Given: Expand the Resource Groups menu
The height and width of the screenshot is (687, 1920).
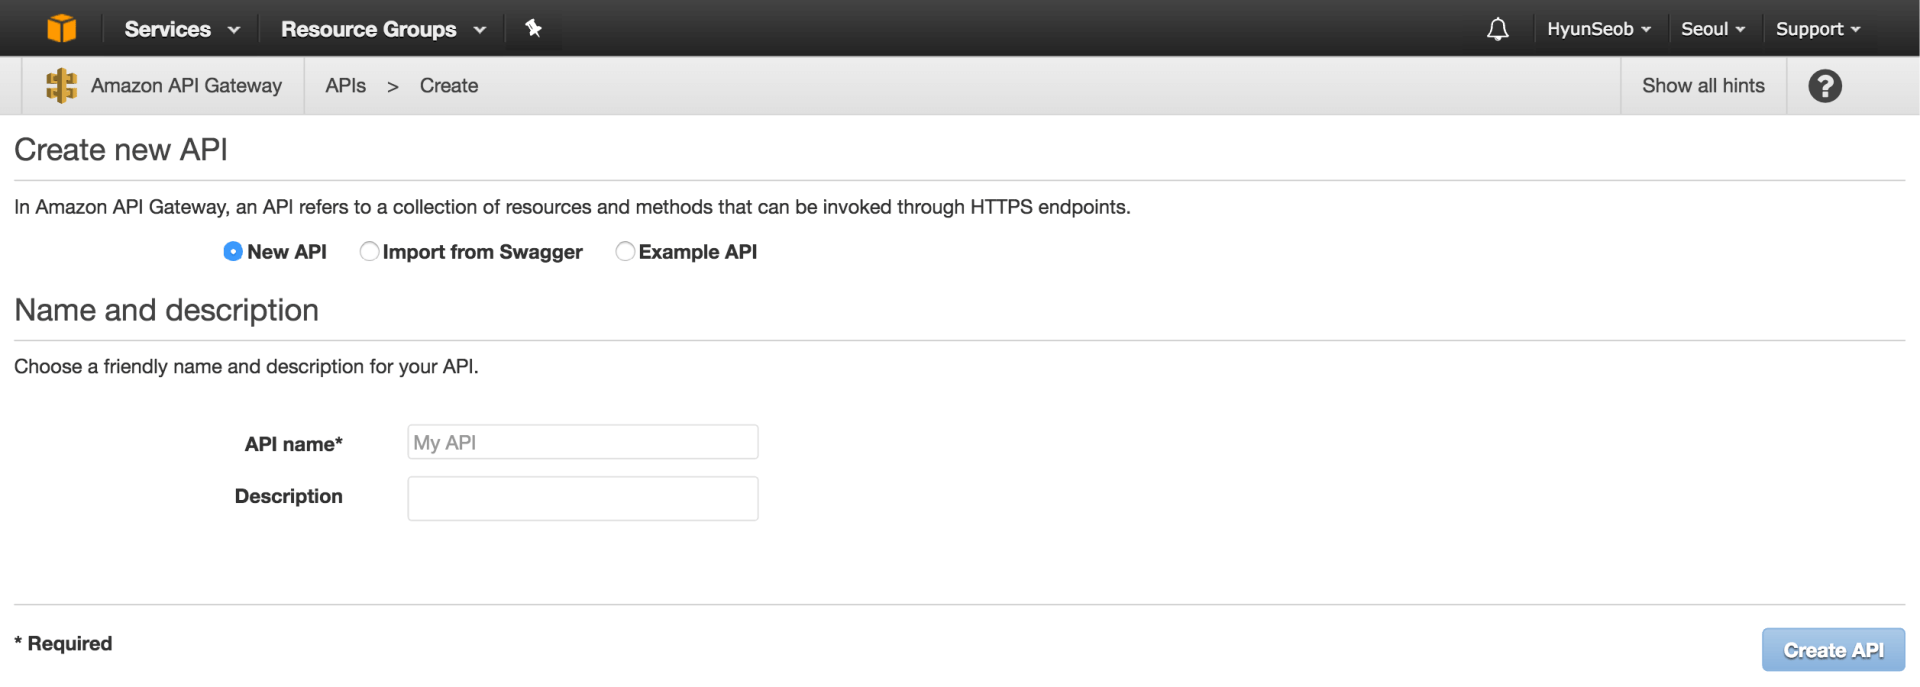Looking at the screenshot, I should coord(383,29).
